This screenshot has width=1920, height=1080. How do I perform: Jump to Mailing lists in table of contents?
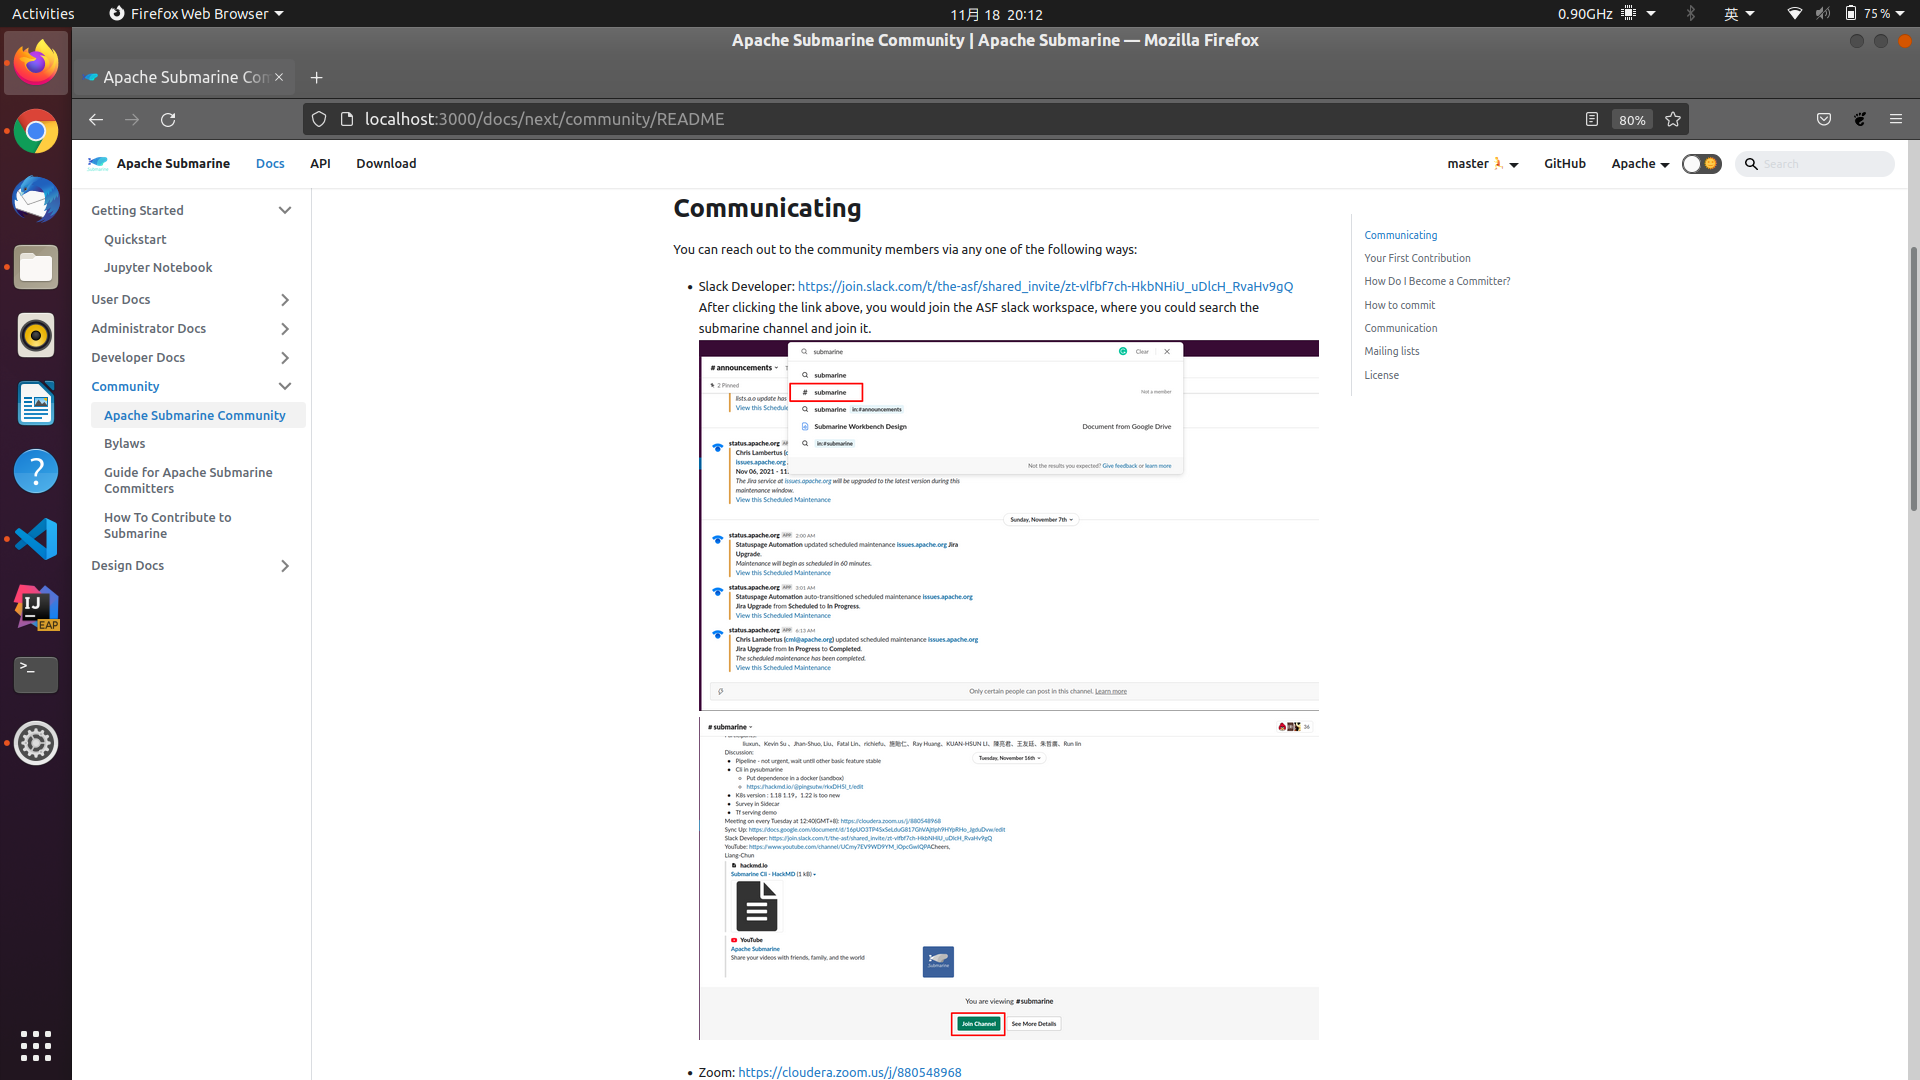pyautogui.click(x=1391, y=352)
